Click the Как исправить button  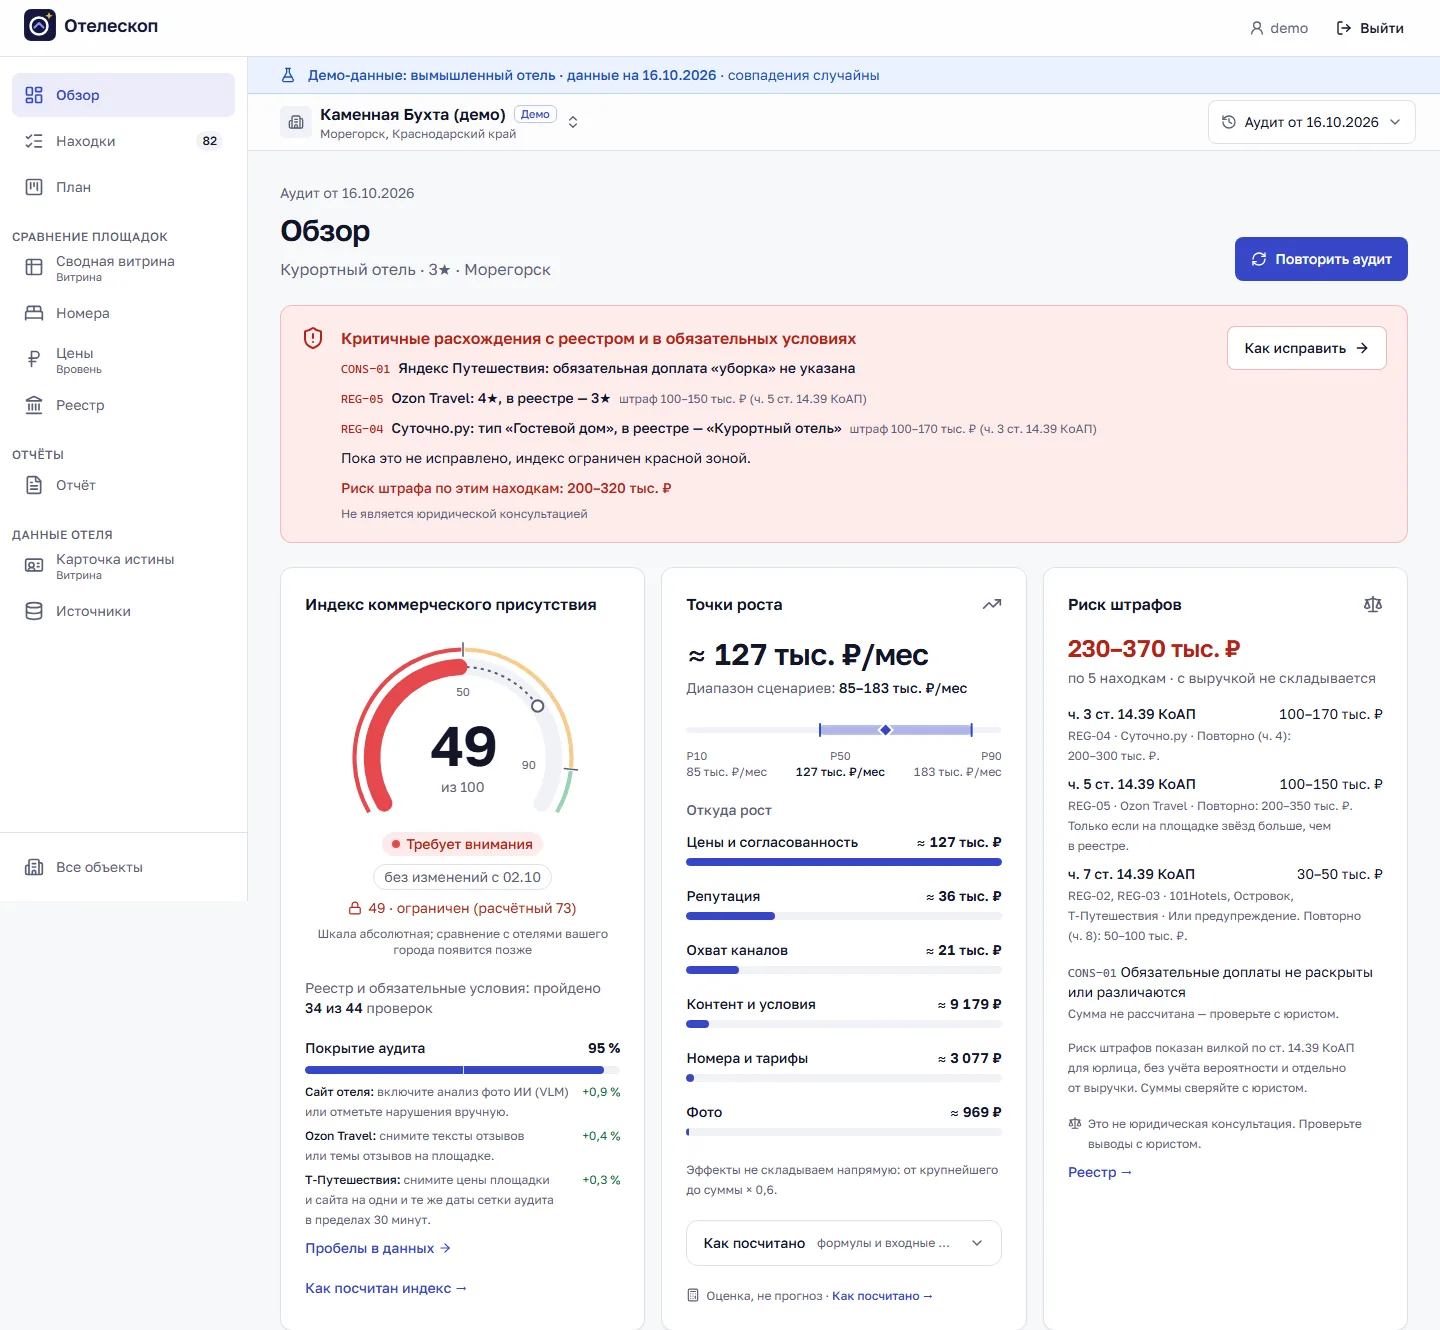pos(1306,348)
